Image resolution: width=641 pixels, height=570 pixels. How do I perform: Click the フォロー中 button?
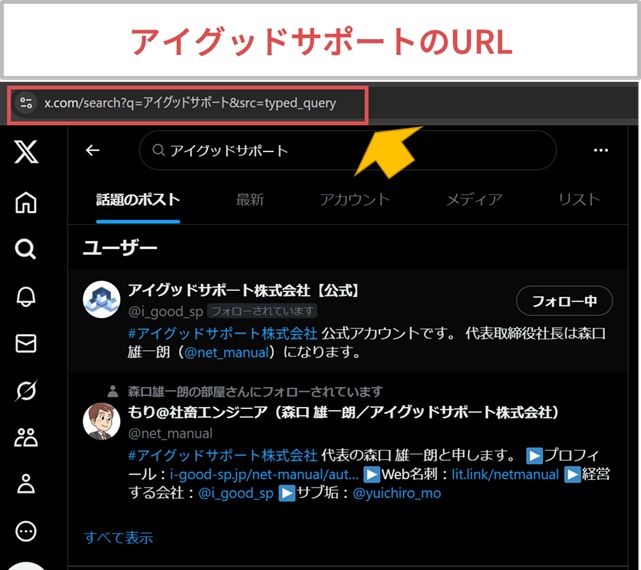[564, 301]
